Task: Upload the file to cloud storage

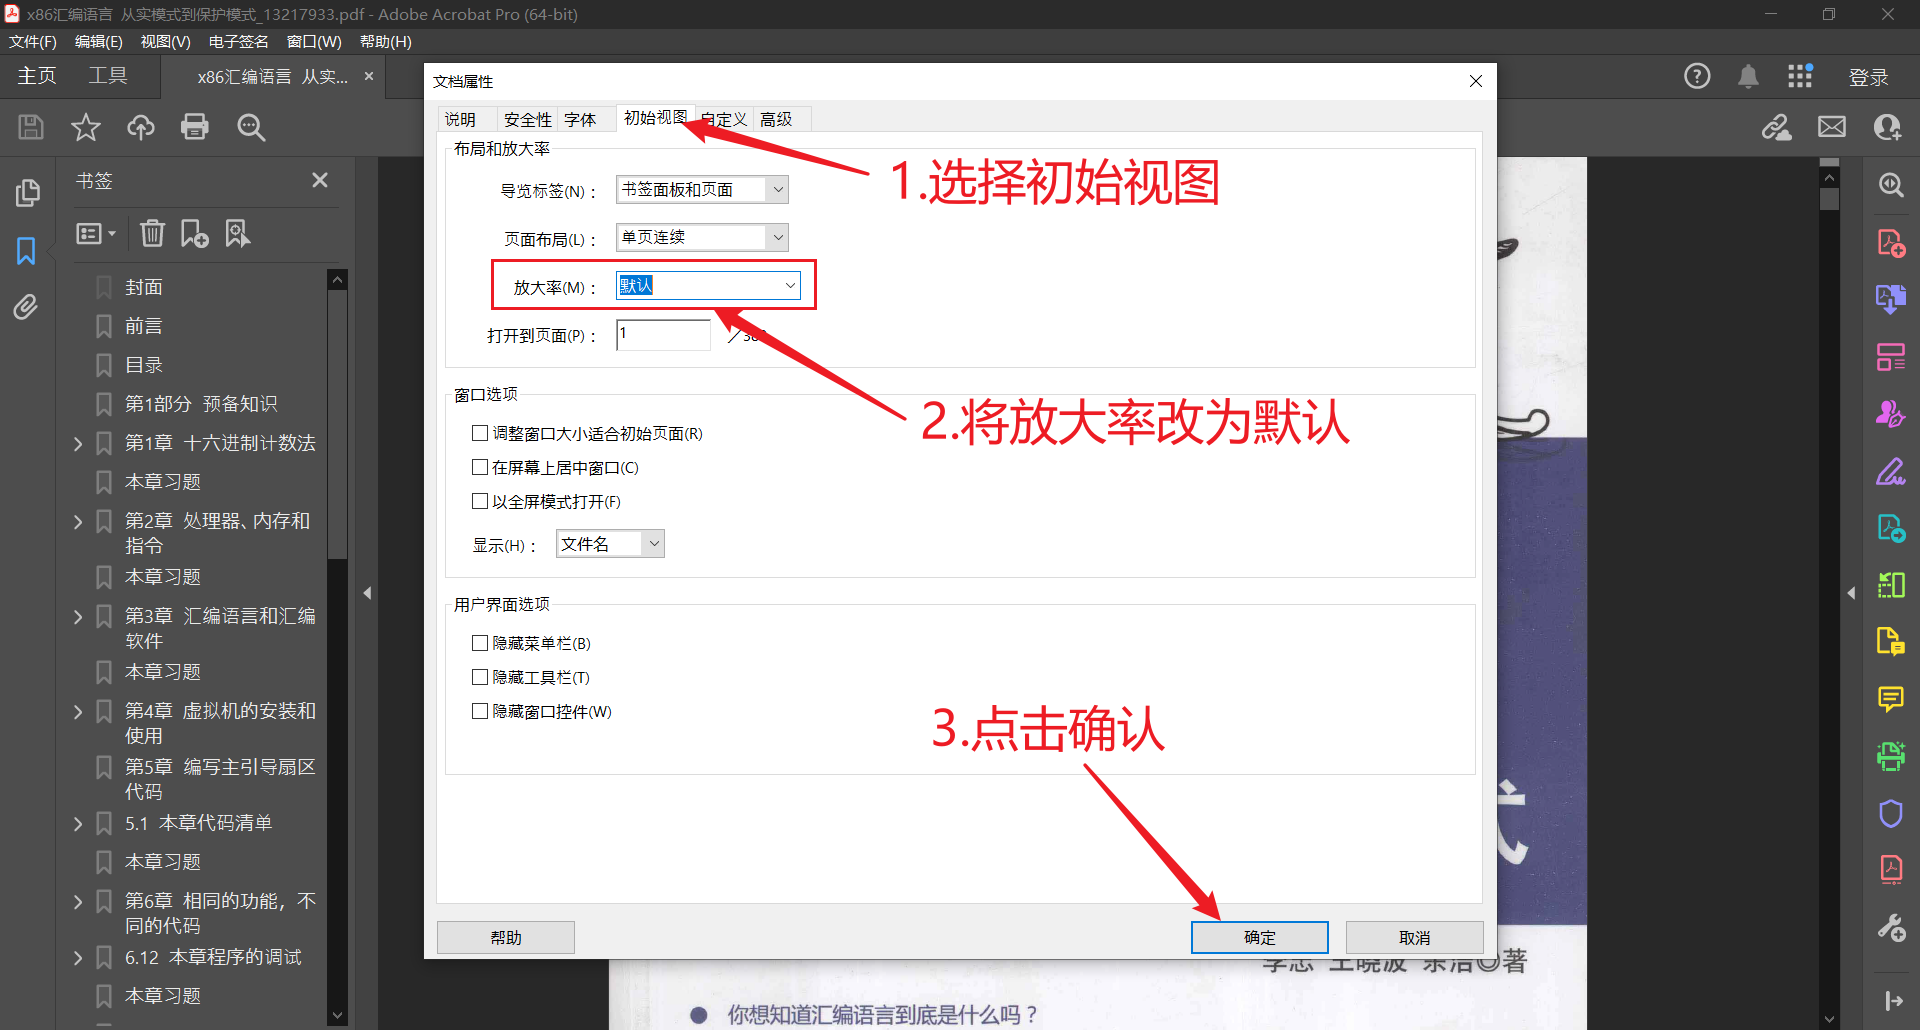Action: point(140,127)
